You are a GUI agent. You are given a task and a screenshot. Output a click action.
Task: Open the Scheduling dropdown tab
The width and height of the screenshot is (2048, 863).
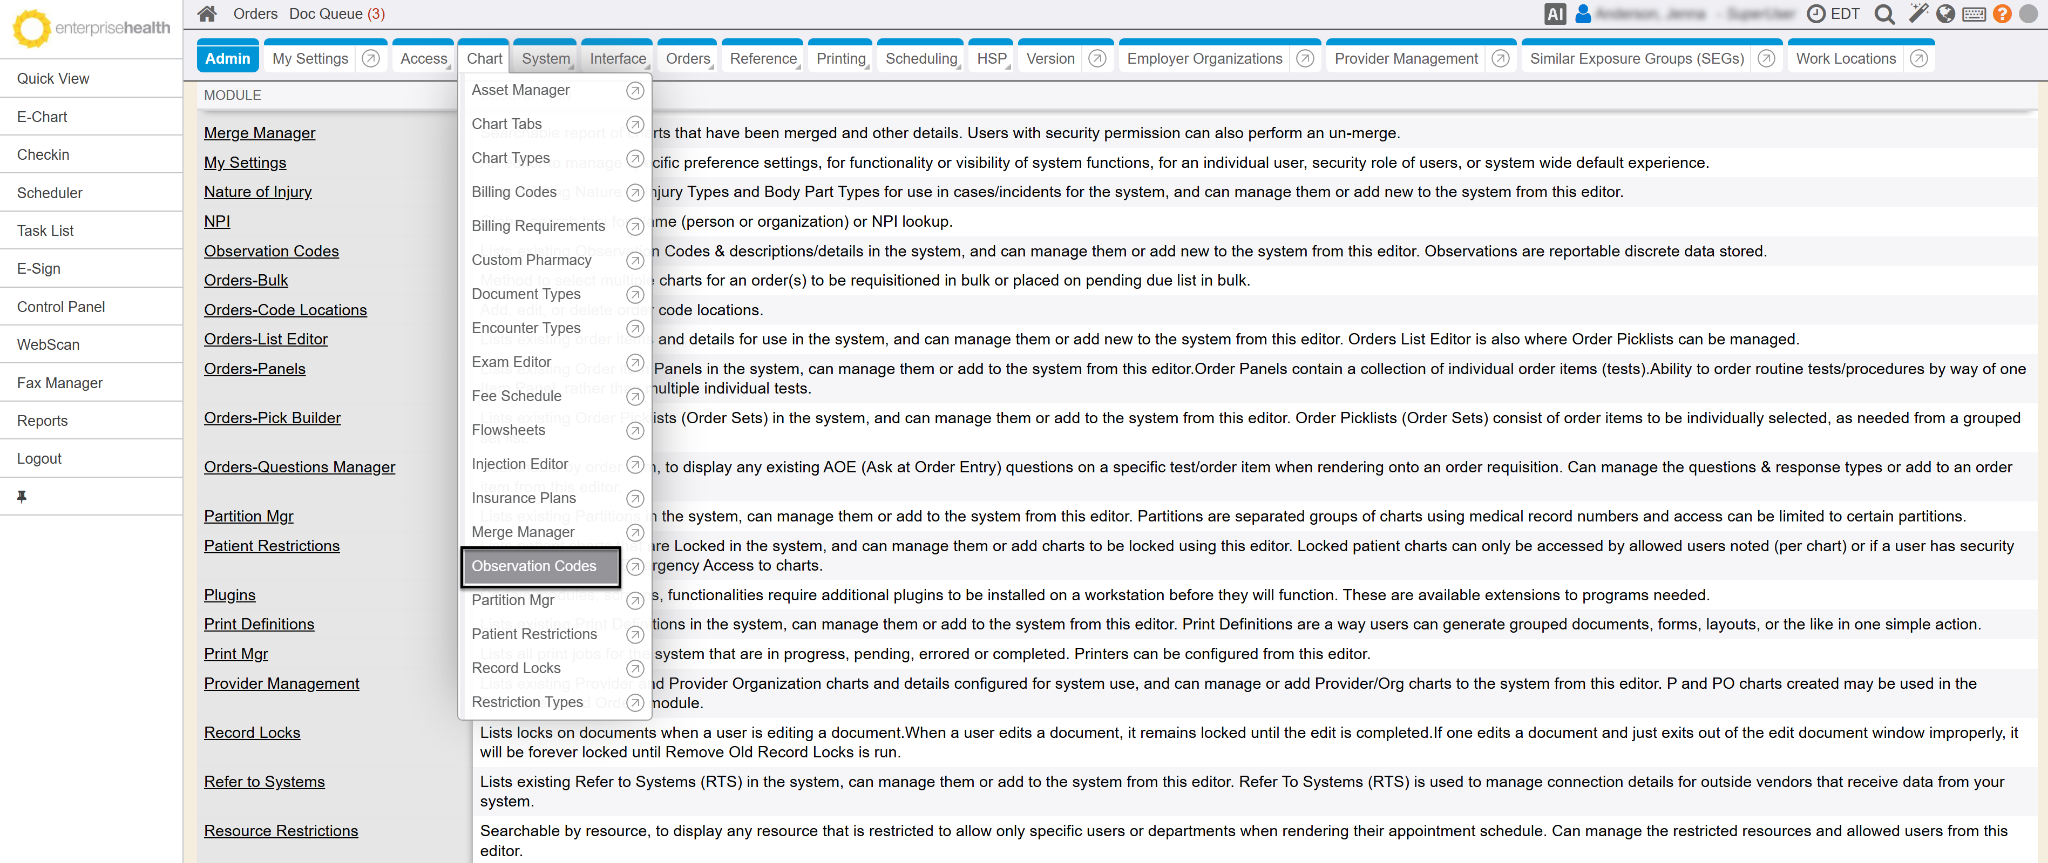(x=921, y=59)
